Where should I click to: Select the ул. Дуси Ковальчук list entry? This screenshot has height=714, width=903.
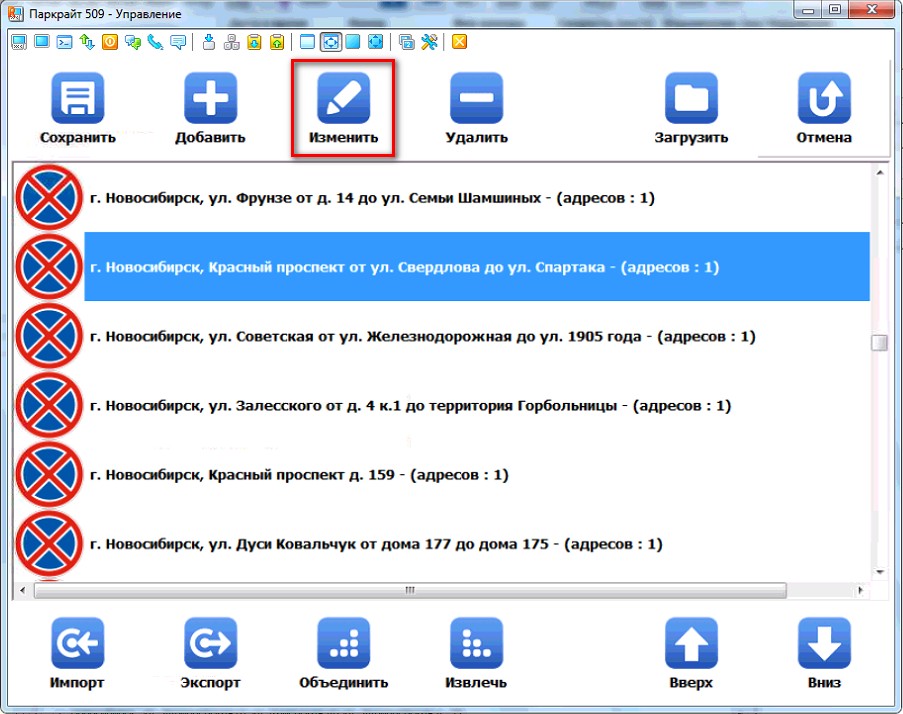click(375, 545)
